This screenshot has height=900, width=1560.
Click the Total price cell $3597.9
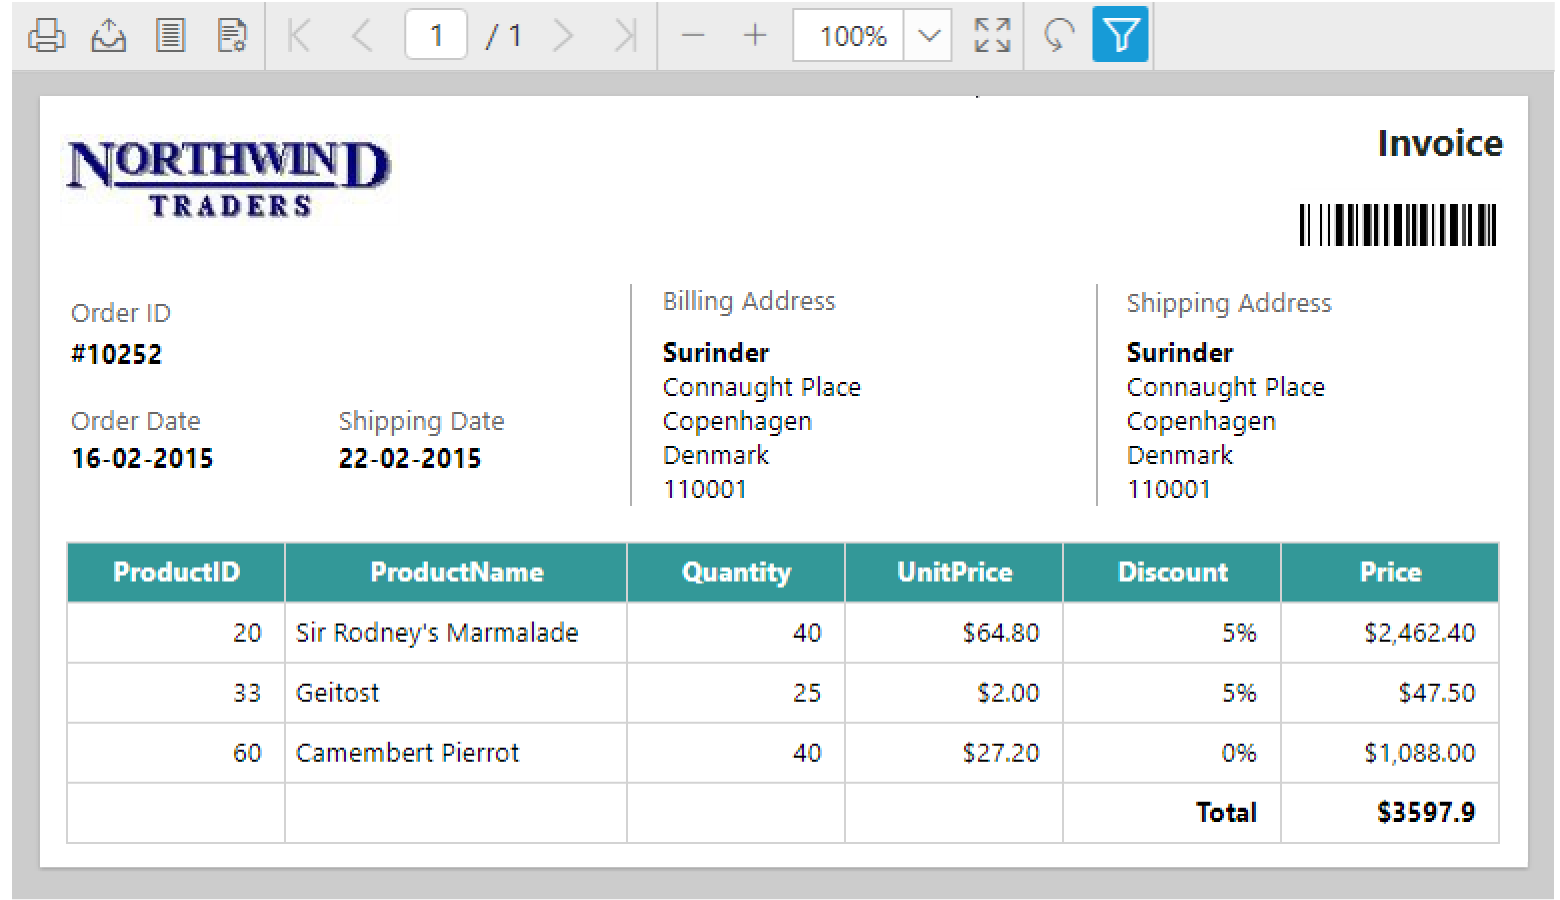point(1426,812)
